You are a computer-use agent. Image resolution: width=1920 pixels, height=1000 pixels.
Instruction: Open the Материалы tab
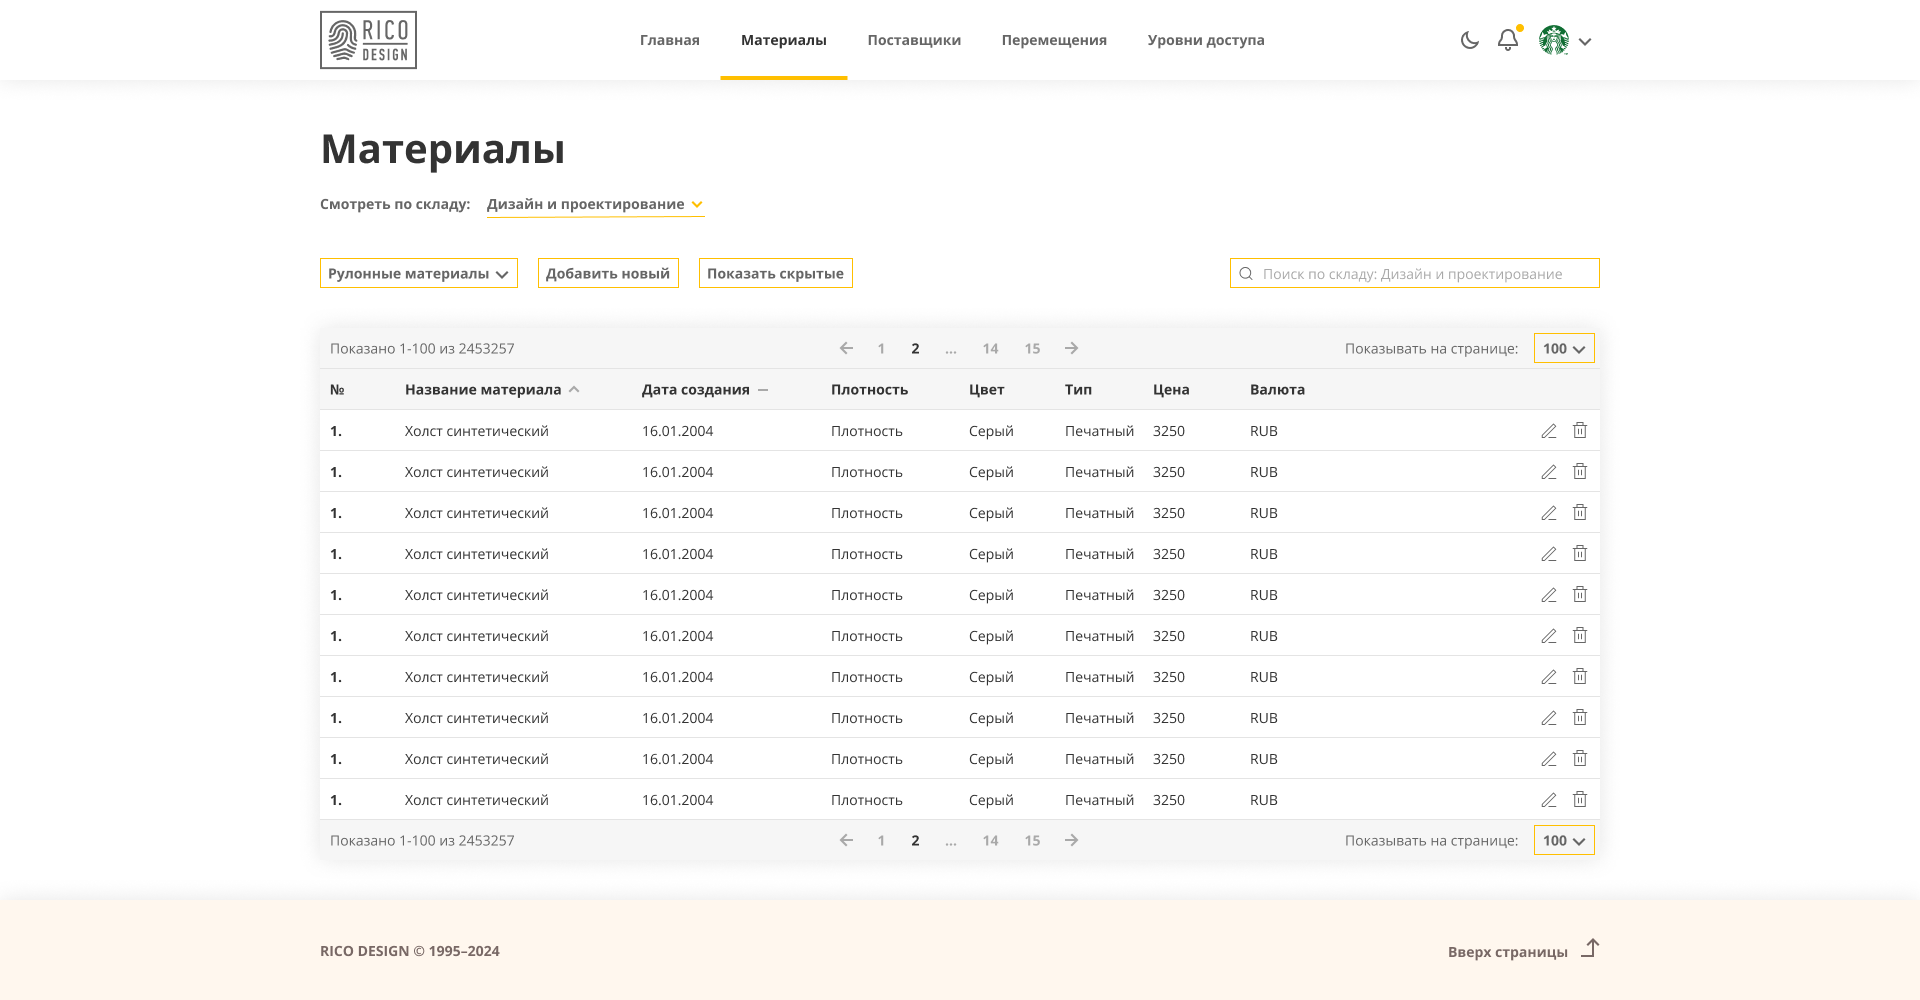pyautogui.click(x=784, y=40)
